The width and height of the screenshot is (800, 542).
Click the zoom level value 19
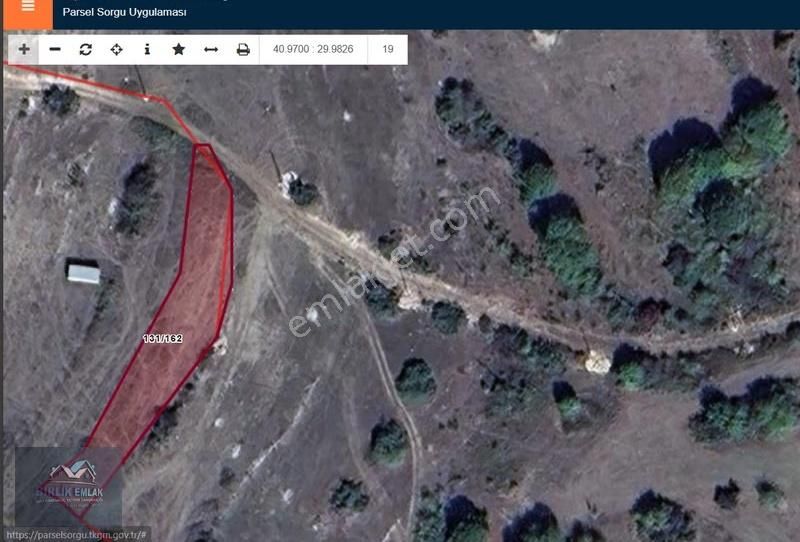[388, 50]
